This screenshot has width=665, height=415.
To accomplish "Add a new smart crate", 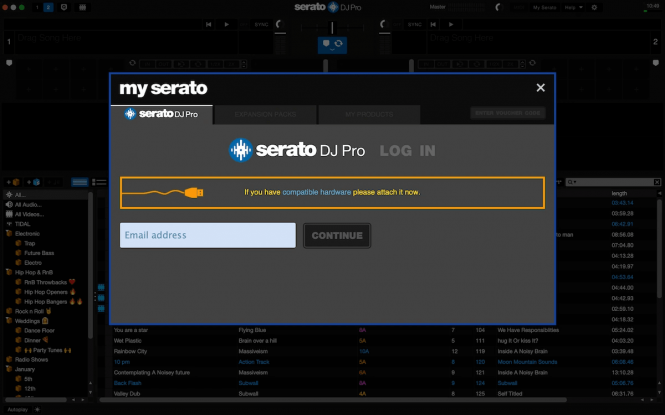I will pyautogui.click(x=34, y=182).
